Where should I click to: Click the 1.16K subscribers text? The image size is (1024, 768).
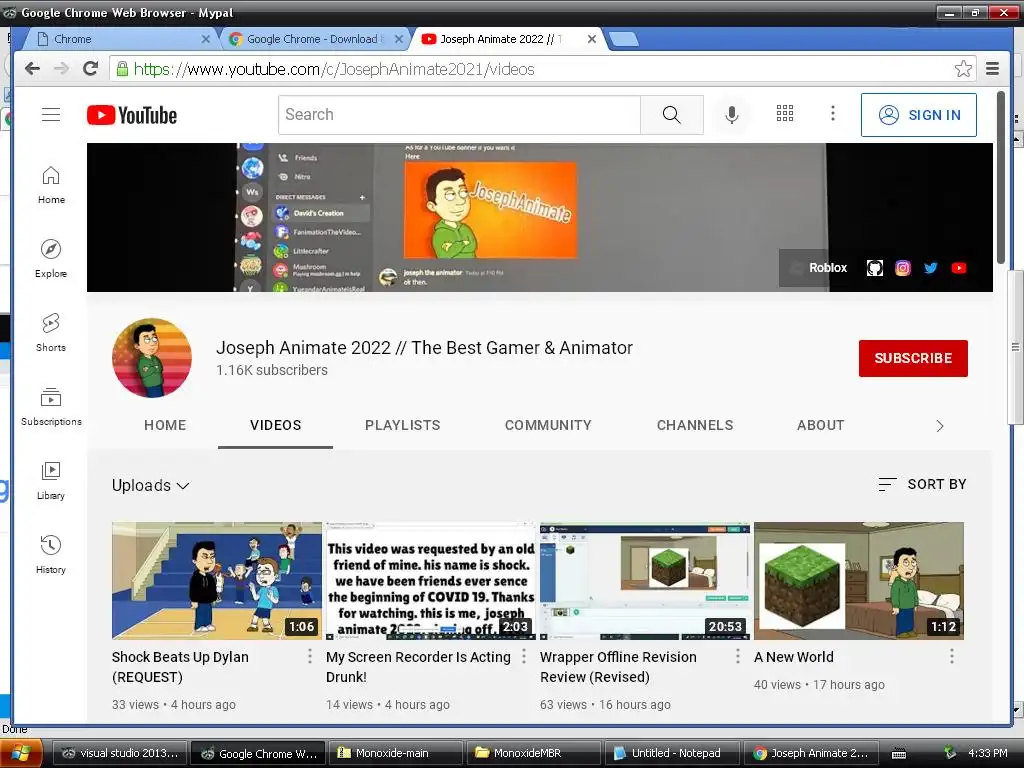click(272, 370)
